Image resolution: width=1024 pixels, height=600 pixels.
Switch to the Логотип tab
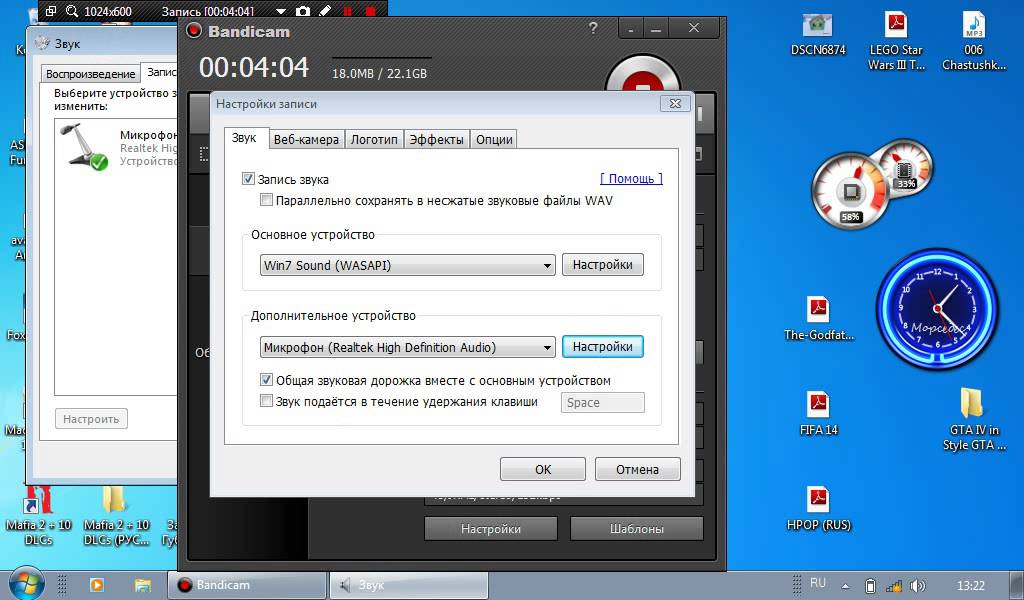[x=374, y=139]
